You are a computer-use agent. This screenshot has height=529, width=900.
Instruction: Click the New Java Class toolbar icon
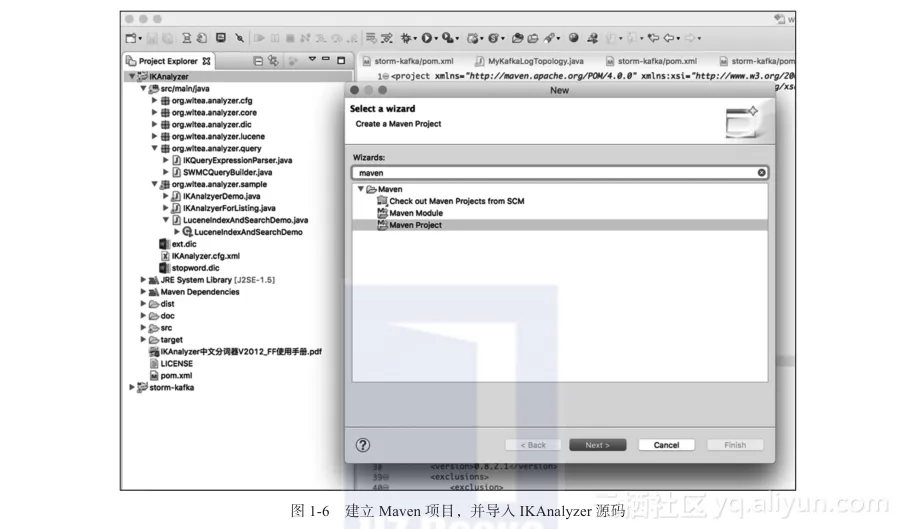pos(494,38)
